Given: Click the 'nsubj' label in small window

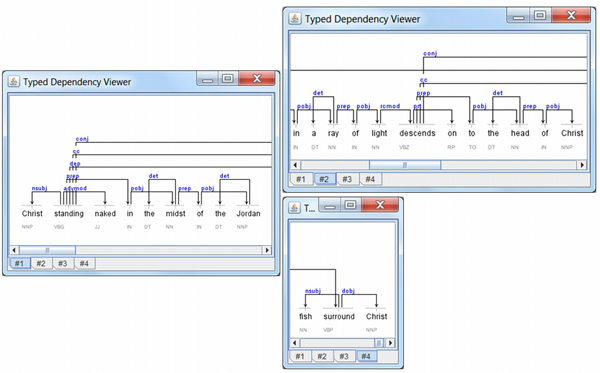Looking at the screenshot, I should 313,291.
